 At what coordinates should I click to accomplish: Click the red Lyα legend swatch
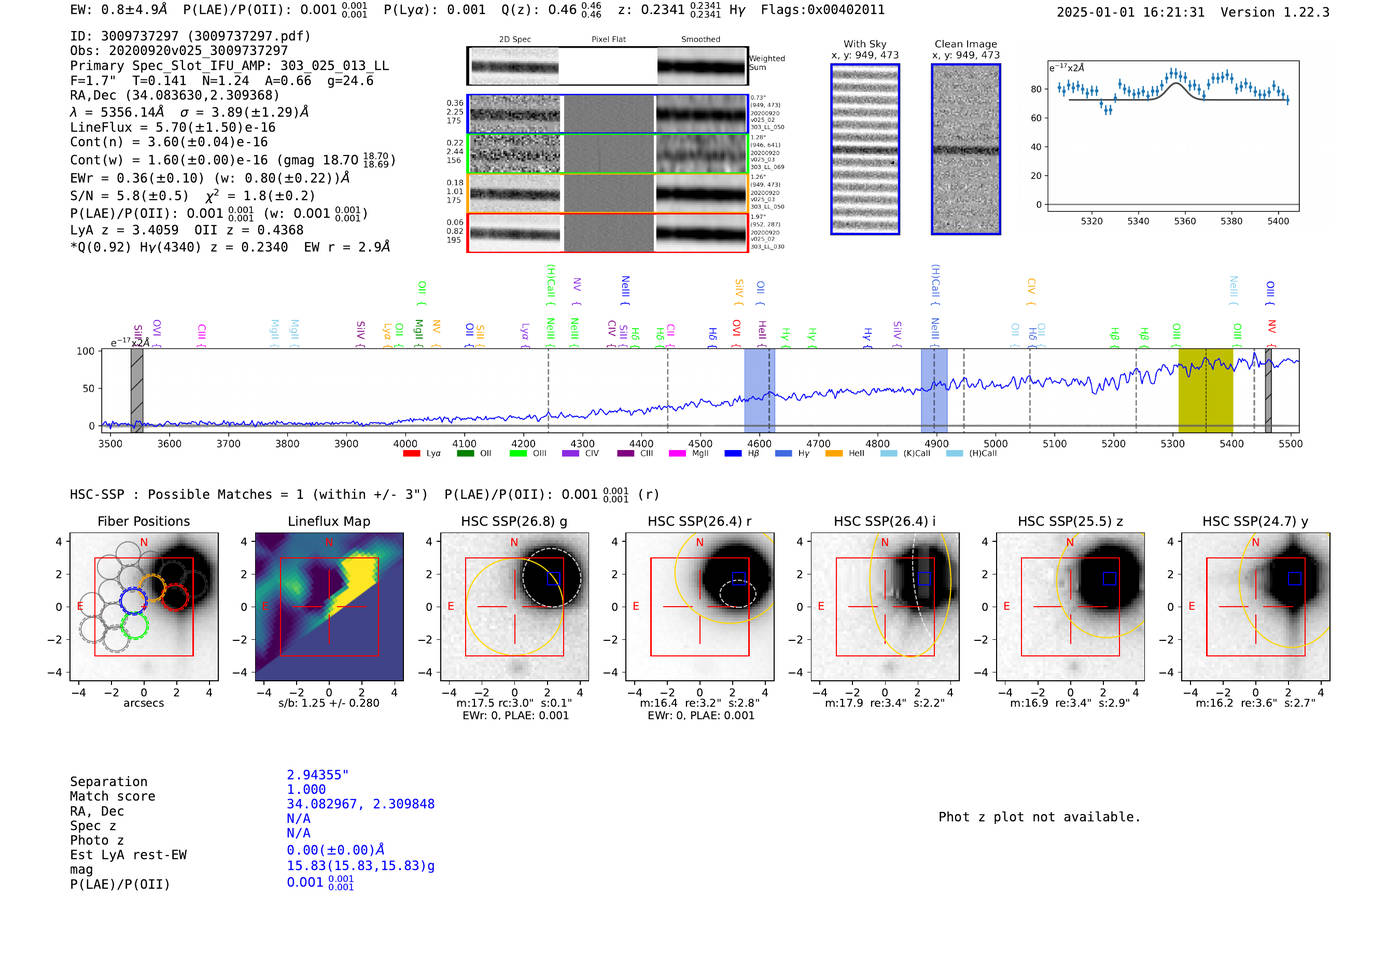point(411,454)
